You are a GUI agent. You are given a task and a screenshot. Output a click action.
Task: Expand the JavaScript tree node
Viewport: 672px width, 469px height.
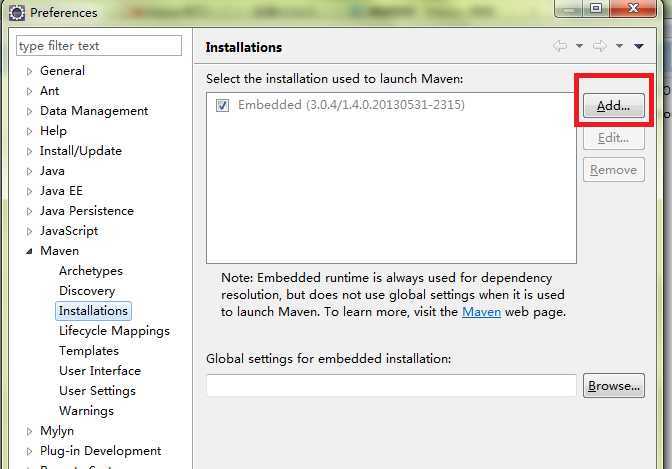coord(29,231)
